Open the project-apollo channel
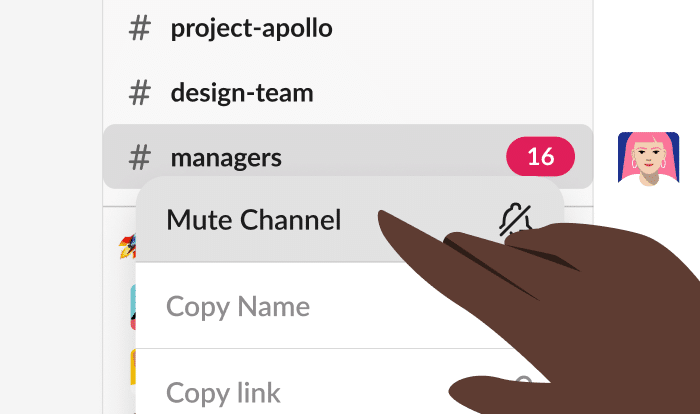 click(251, 29)
